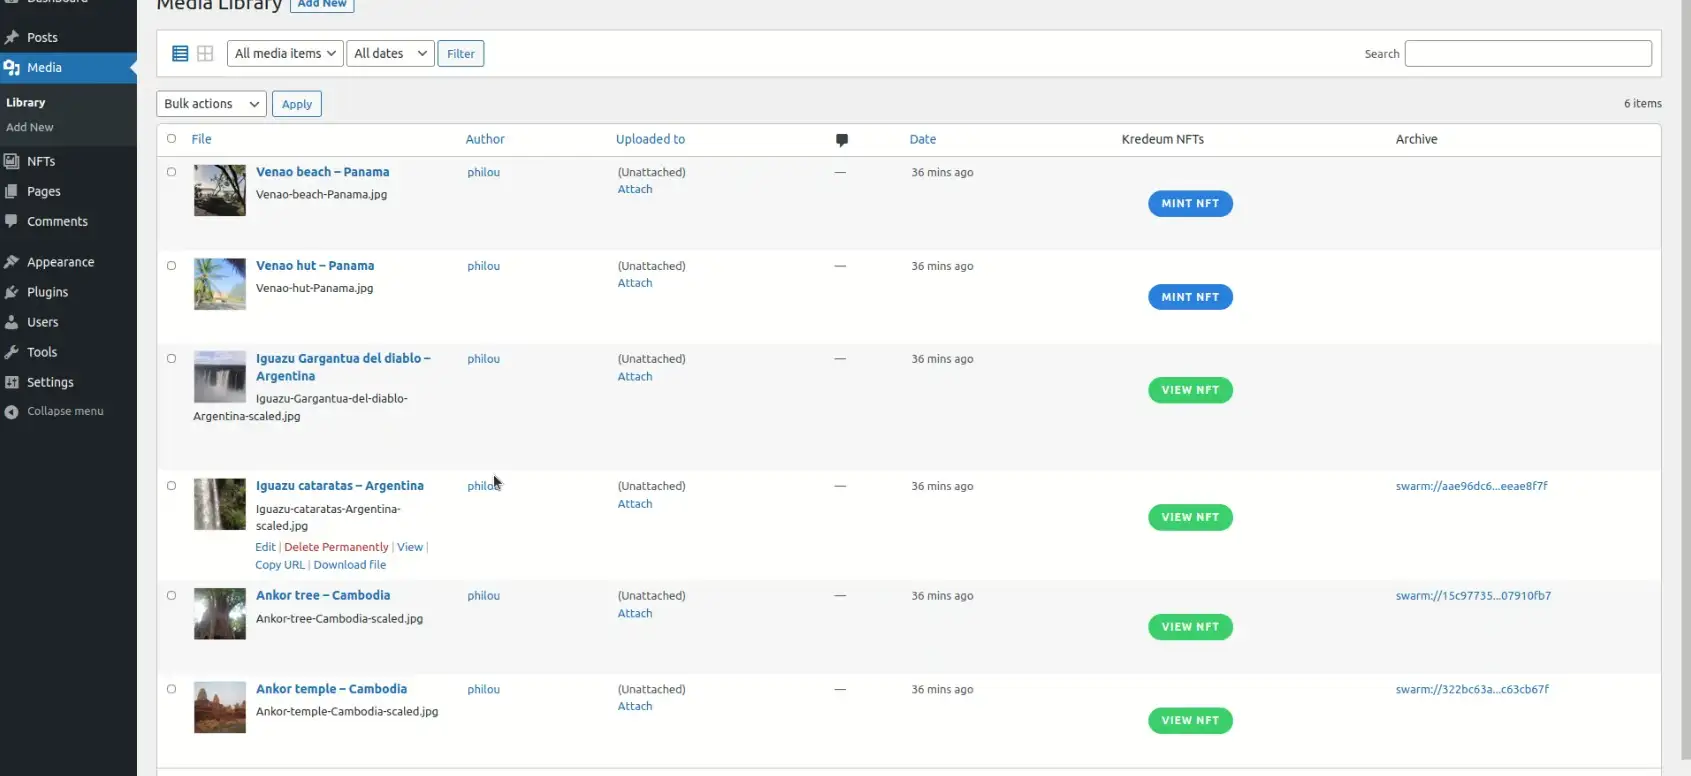Image resolution: width=1691 pixels, height=776 pixels.
Task: Click the Settings sidebar icon
Action: 12,382
